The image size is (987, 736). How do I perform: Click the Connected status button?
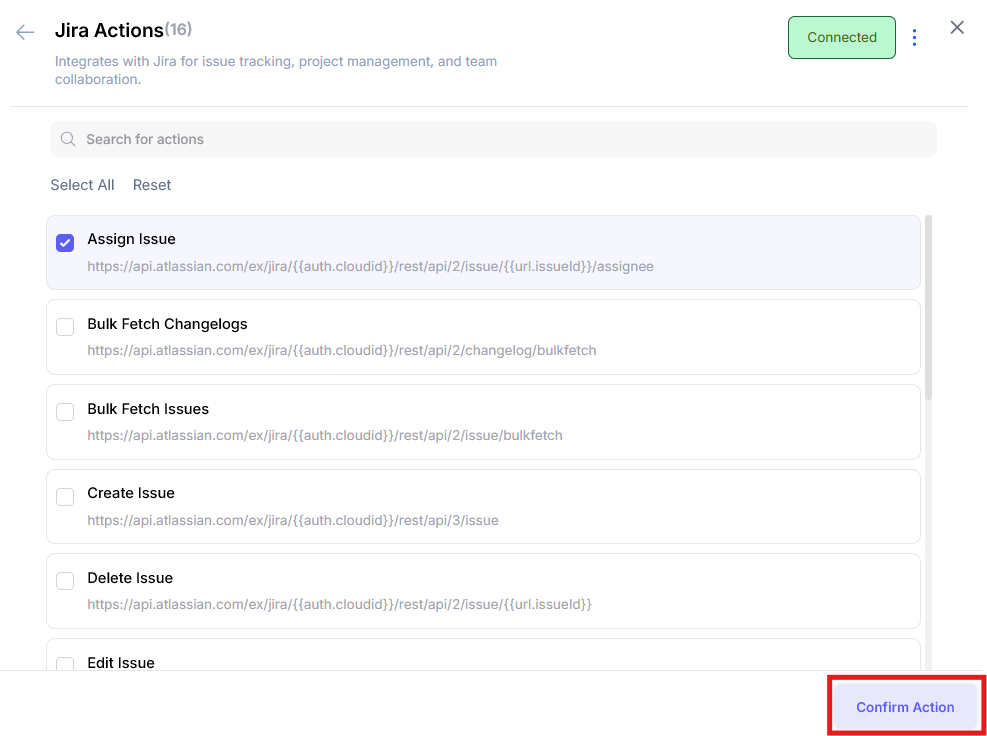click(x=841, y=38)
